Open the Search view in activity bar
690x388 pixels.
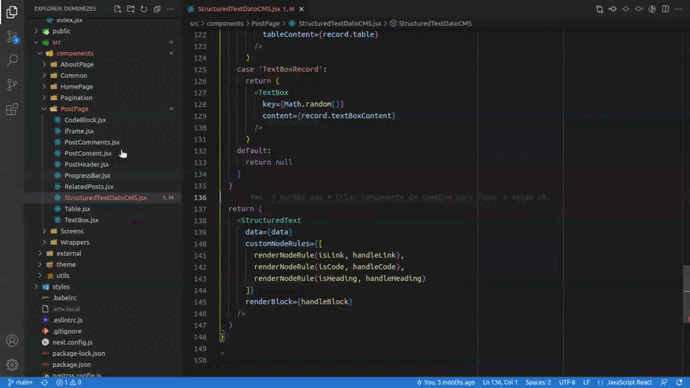click(12, 60)
